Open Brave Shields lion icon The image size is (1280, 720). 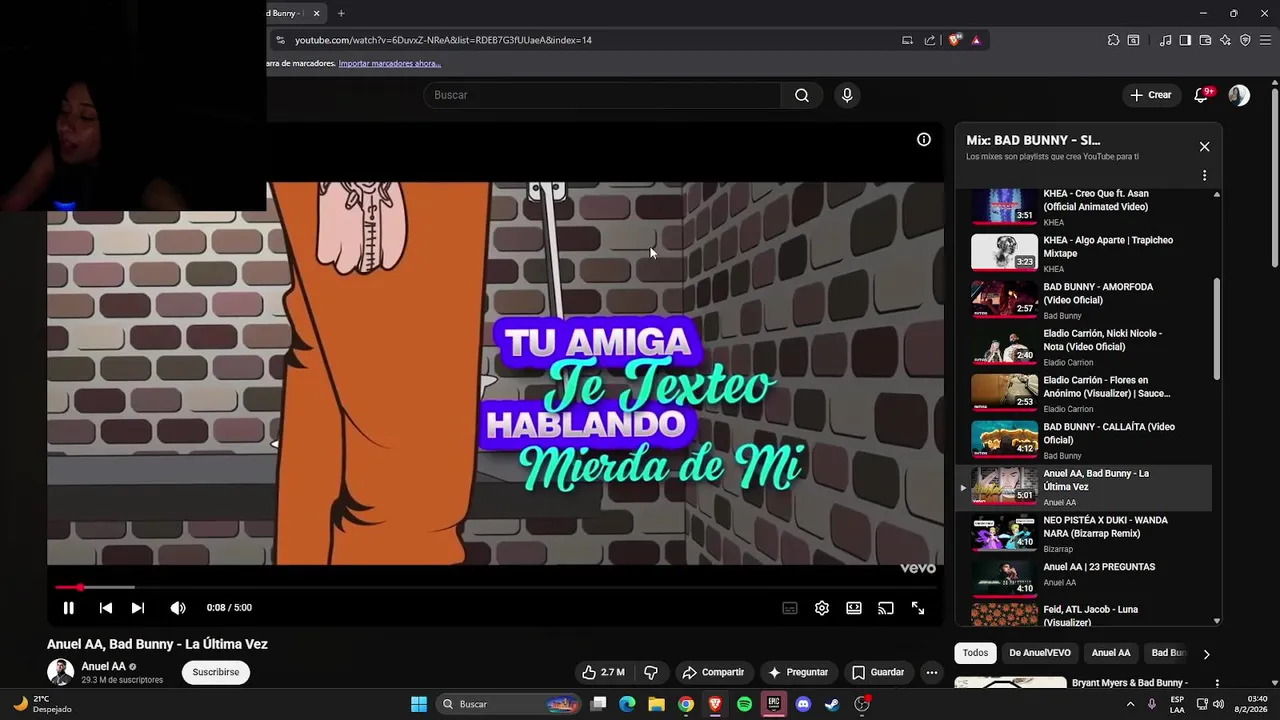click(x=955, y=40)
